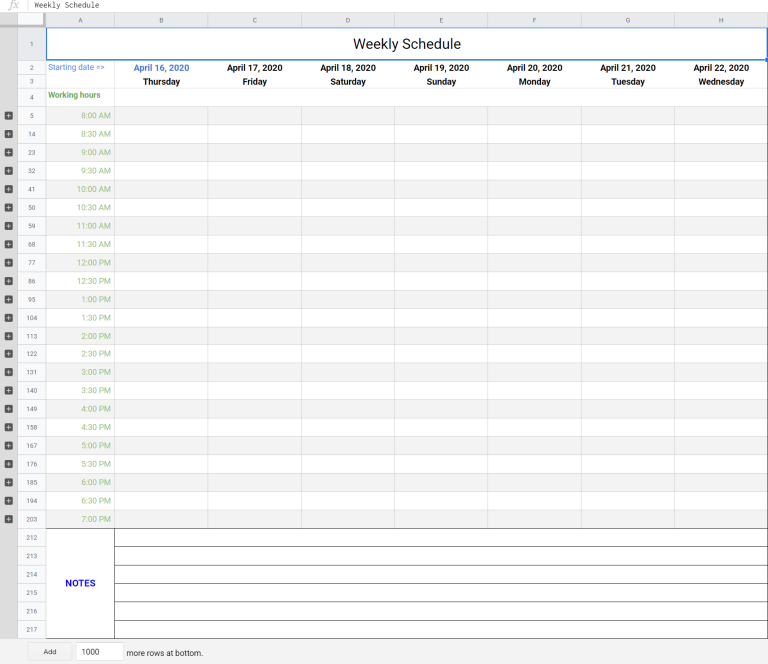Image resolution: width=768 pixels, height=664 pixels.
Task: Select row 217 header
Action: coord(32,630)
